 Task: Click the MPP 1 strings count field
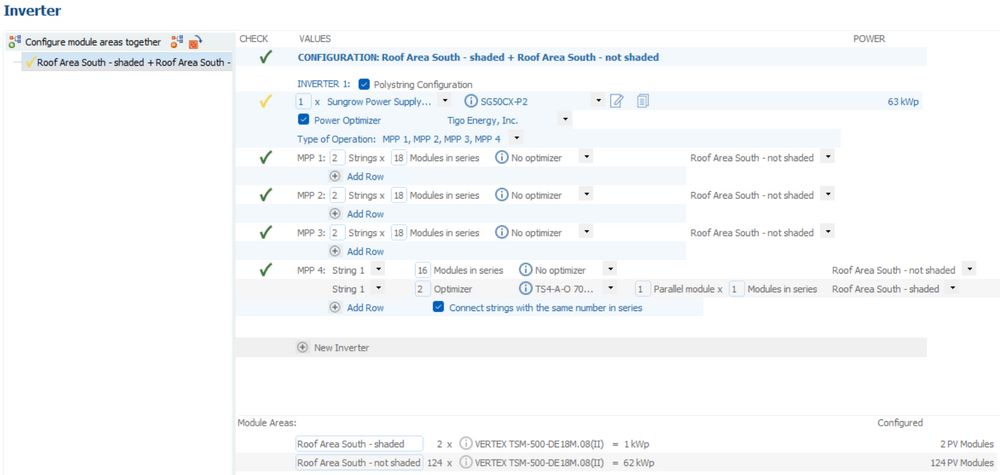click(337, 158)
